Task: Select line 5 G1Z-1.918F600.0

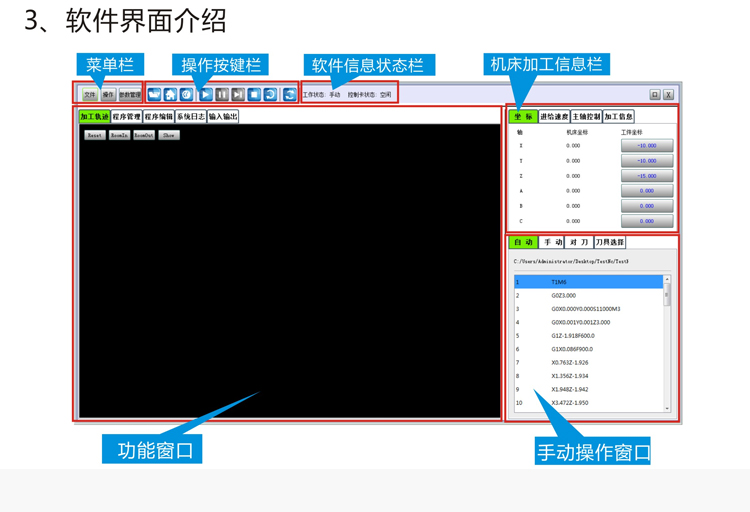Action: (x=589, y=335)
